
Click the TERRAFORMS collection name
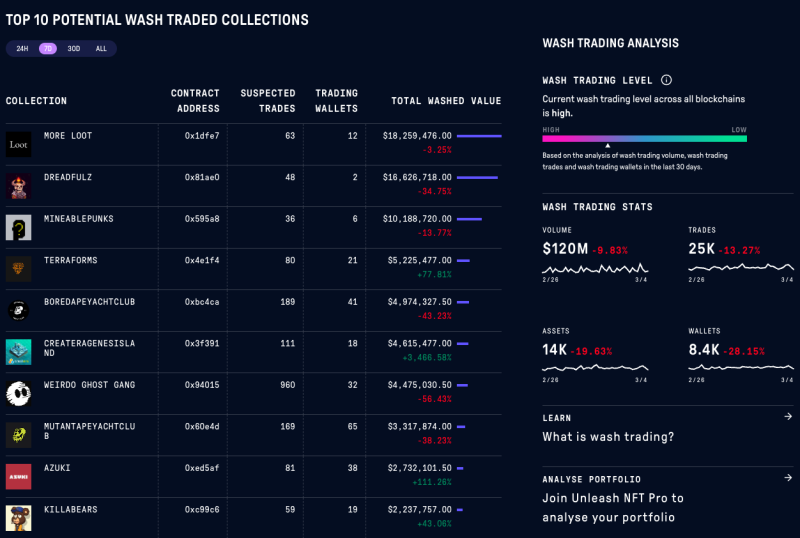point(70,260)
